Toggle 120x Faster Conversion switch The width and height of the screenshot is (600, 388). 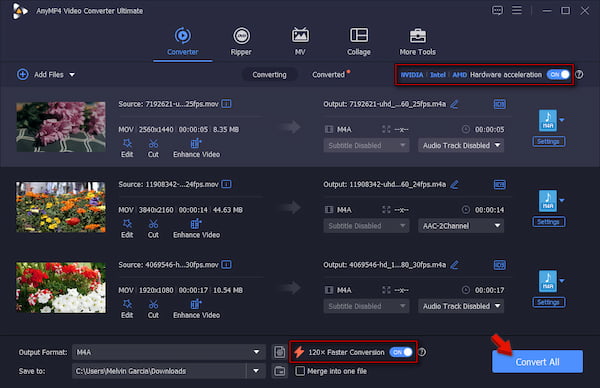click(x=401, y=352)
